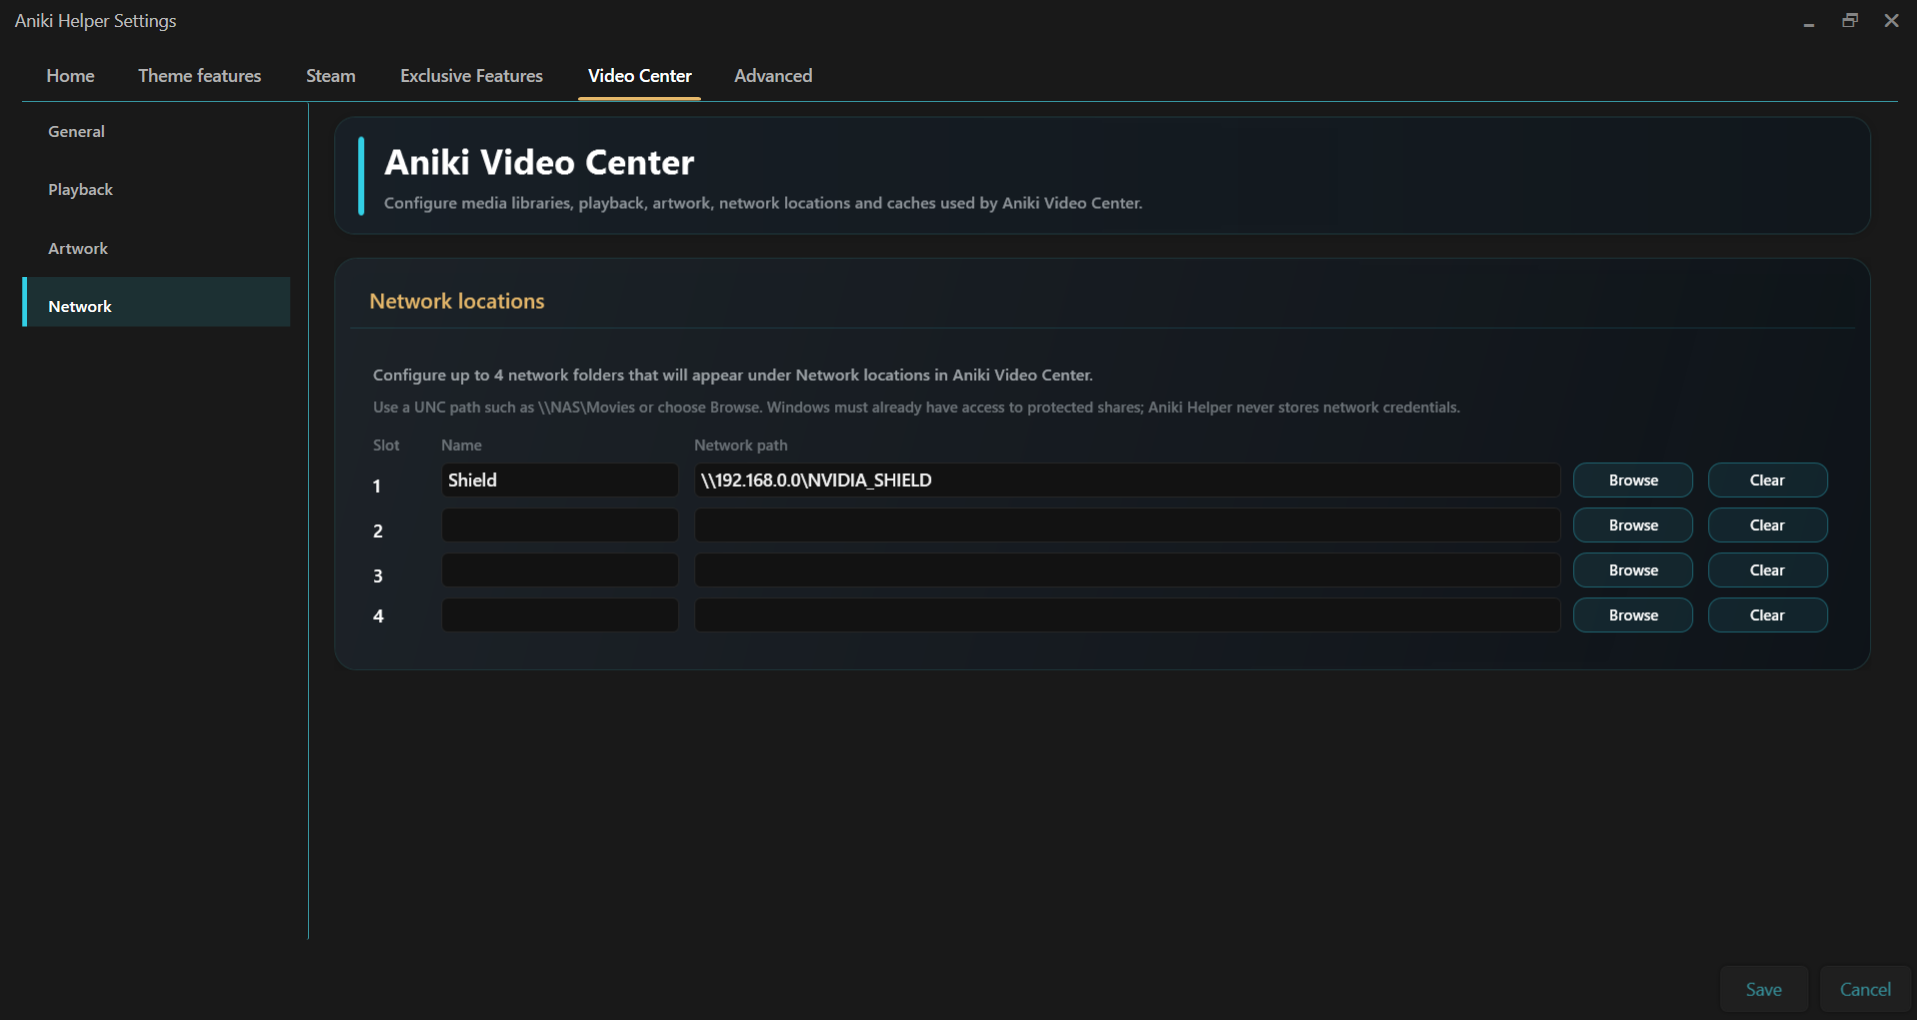Click the Name column header
Viewport: 1917px width, 1020px height.
pyautogui.click(x=461, y=445)
